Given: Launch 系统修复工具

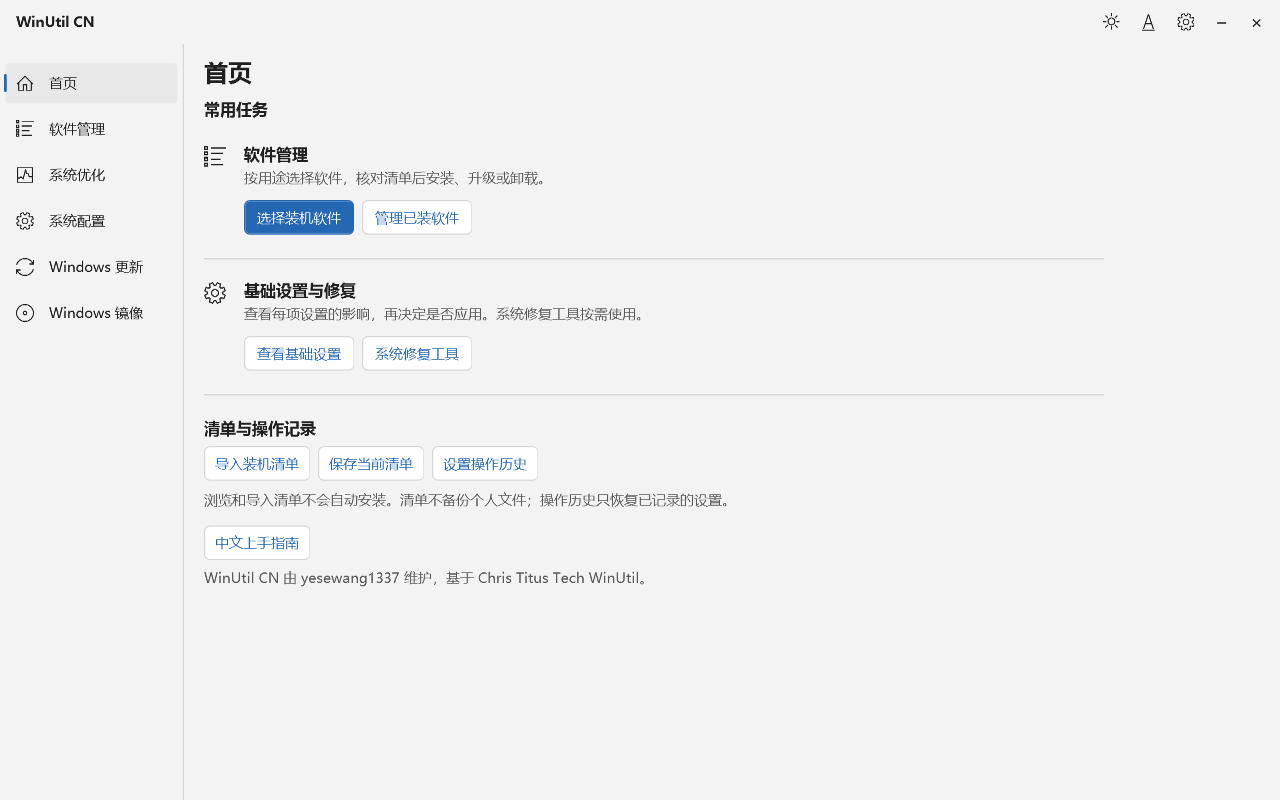Looking at the screenshot, I should click(417, 353).
